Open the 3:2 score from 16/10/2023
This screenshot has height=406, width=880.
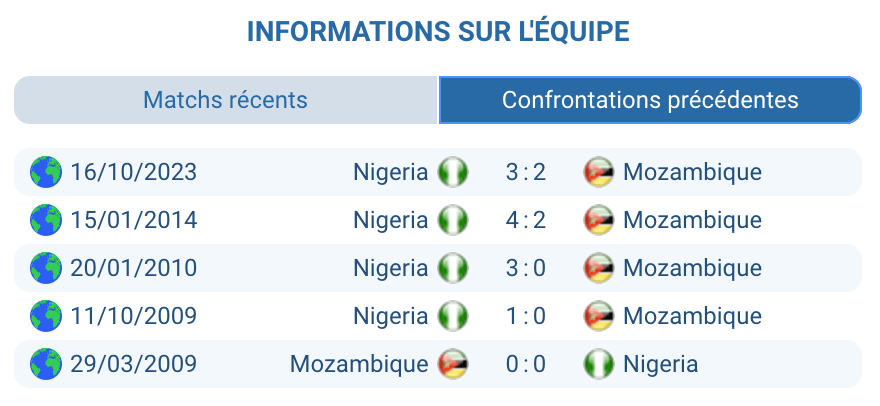click(526, 172)
